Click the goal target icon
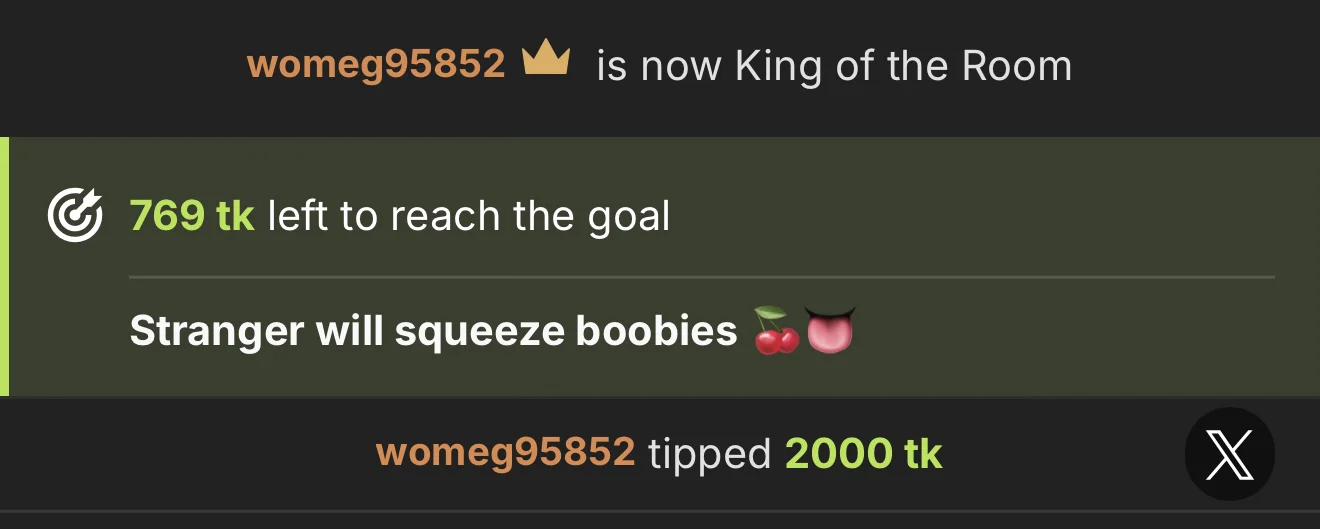 [x=75, y=216]
